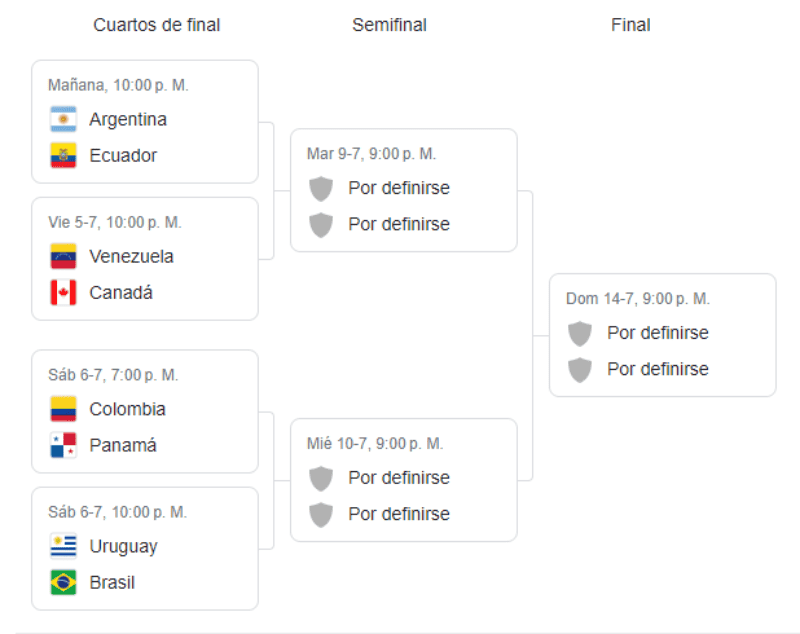800x634 pixels.
Task: Click the bottom shield icon in Mié 10-7 semifinal
Action: [x=321, y=514]
